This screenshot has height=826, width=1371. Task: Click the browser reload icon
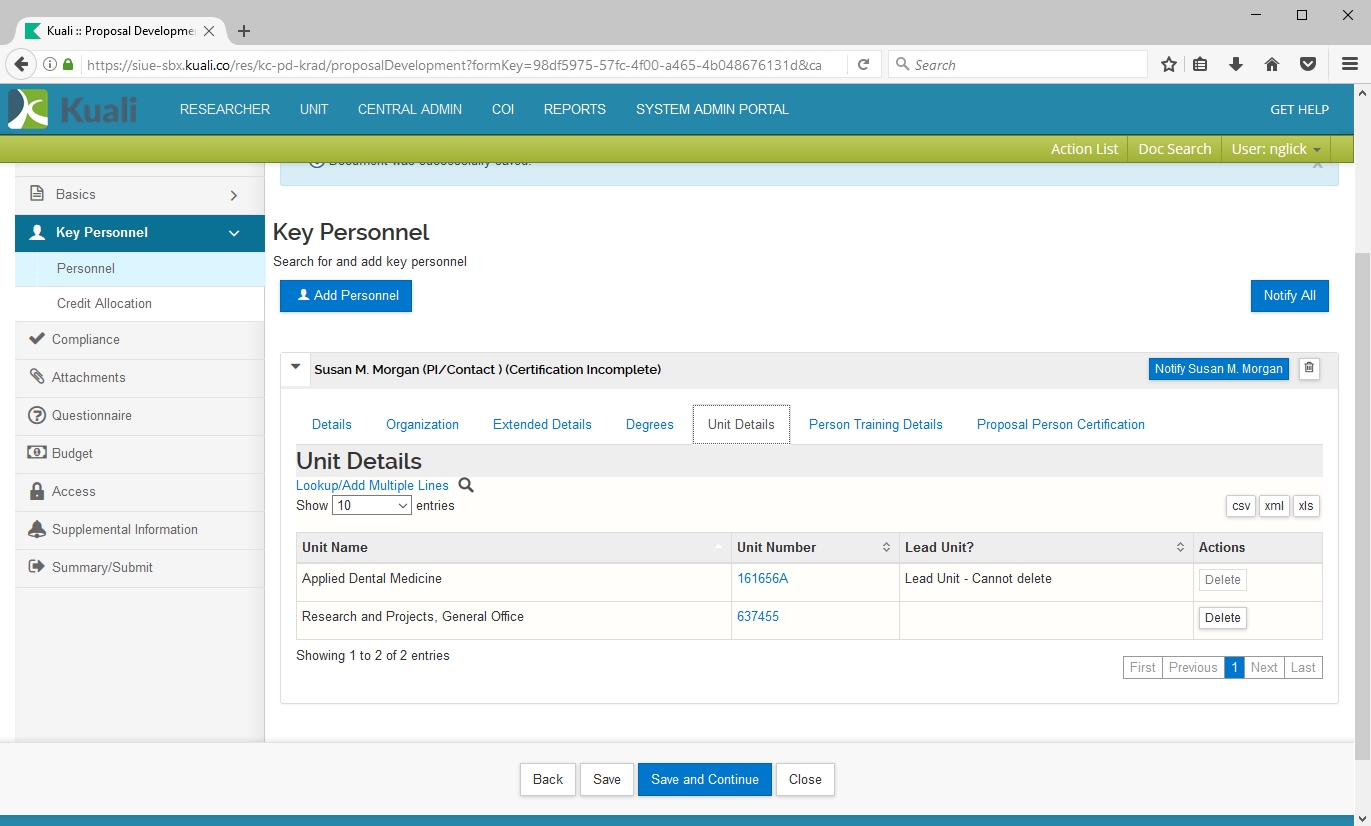[x=863, y=65]
